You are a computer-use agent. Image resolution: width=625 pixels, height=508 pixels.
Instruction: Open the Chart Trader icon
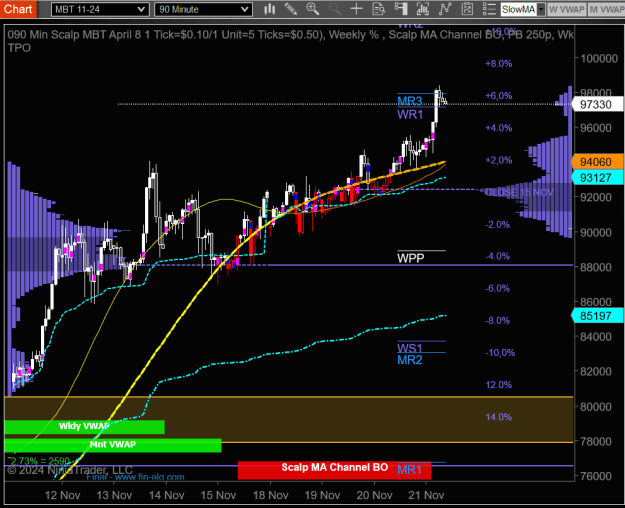tap(401, 9)
